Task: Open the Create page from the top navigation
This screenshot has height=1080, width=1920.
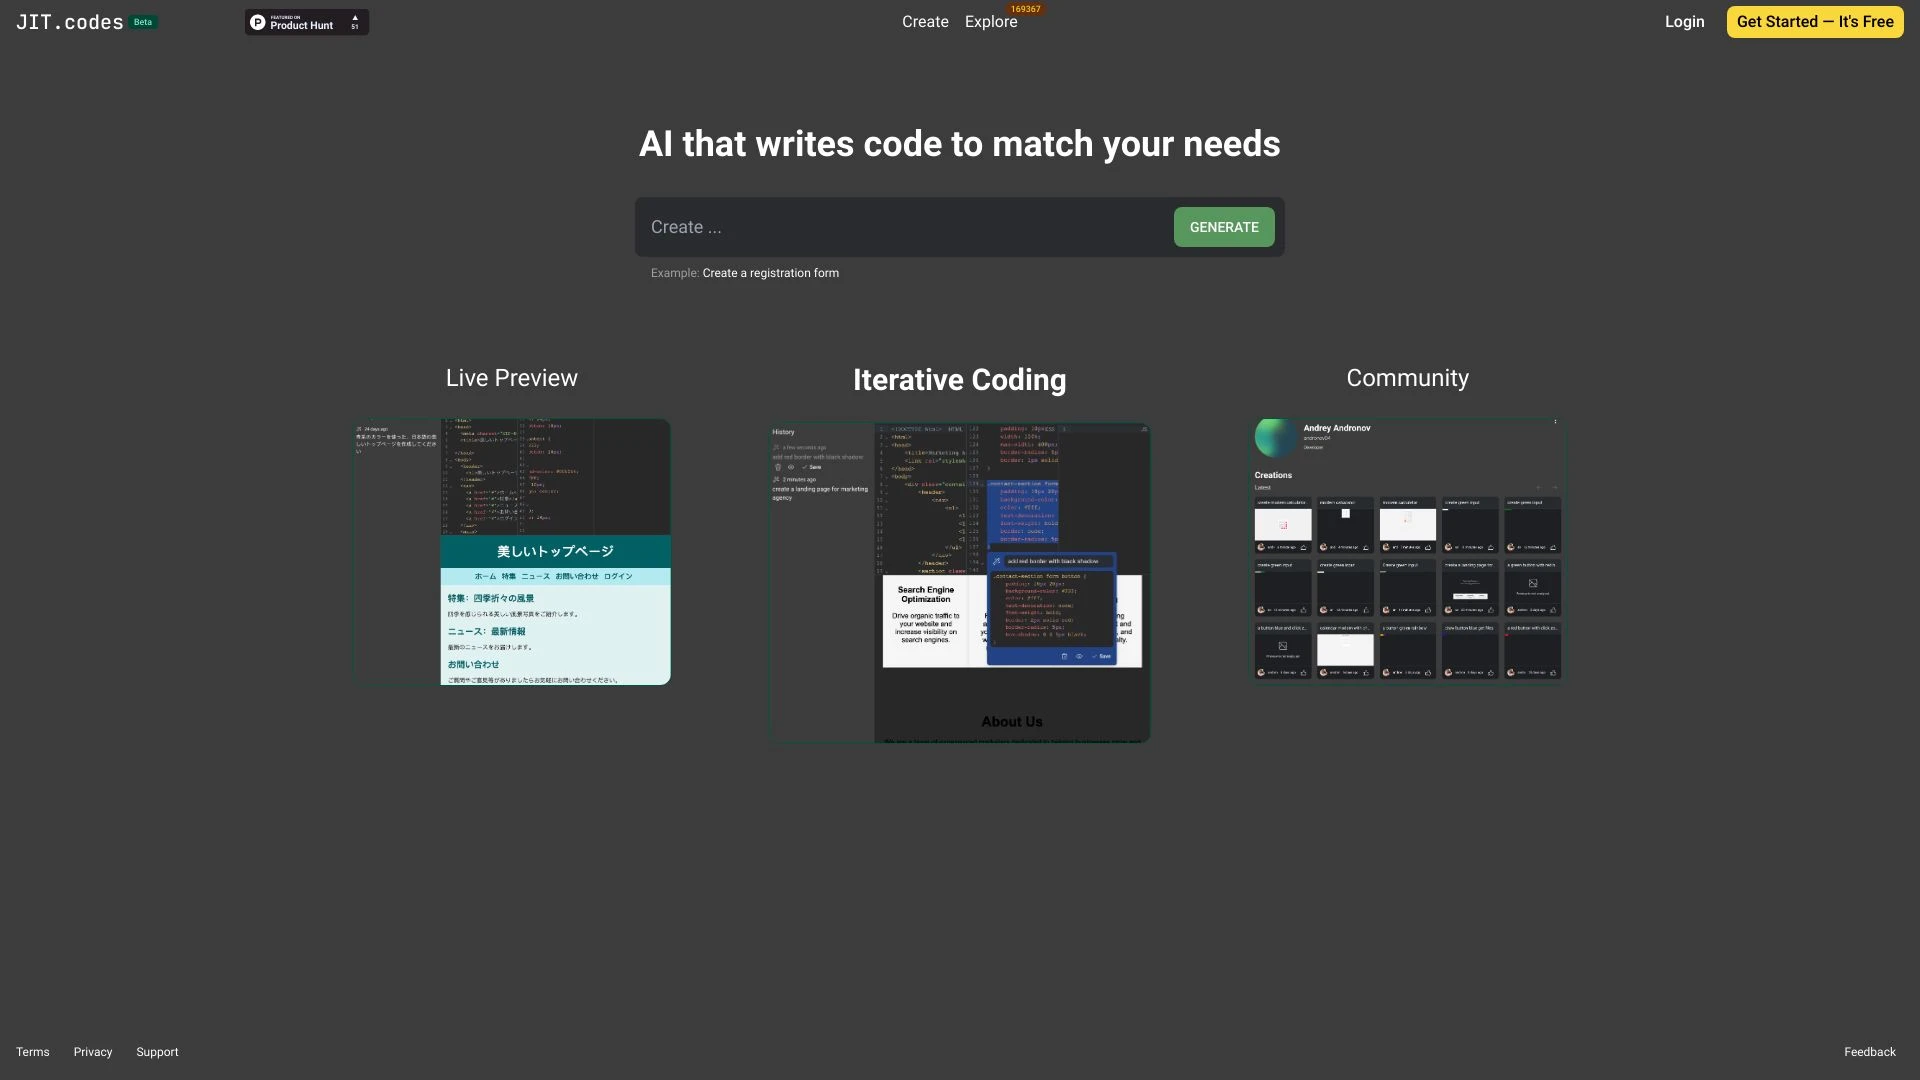Action: [924, 21]
